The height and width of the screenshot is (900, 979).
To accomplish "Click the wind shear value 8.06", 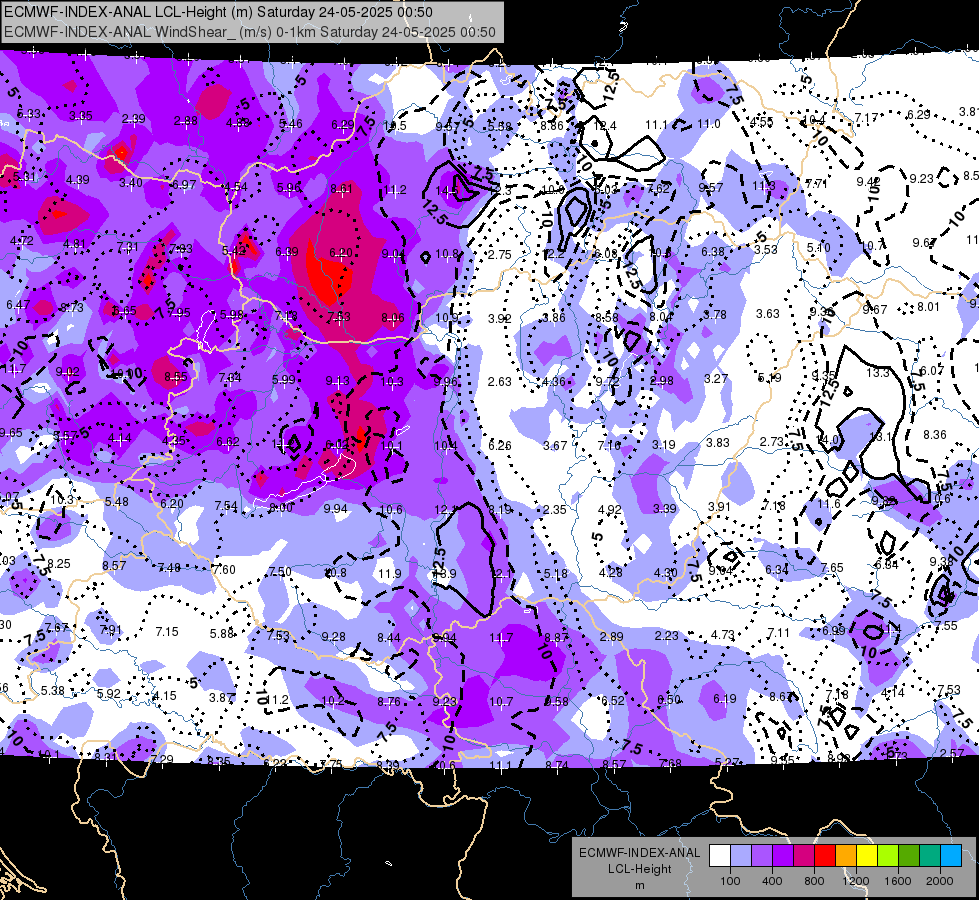I will (393, 317).
